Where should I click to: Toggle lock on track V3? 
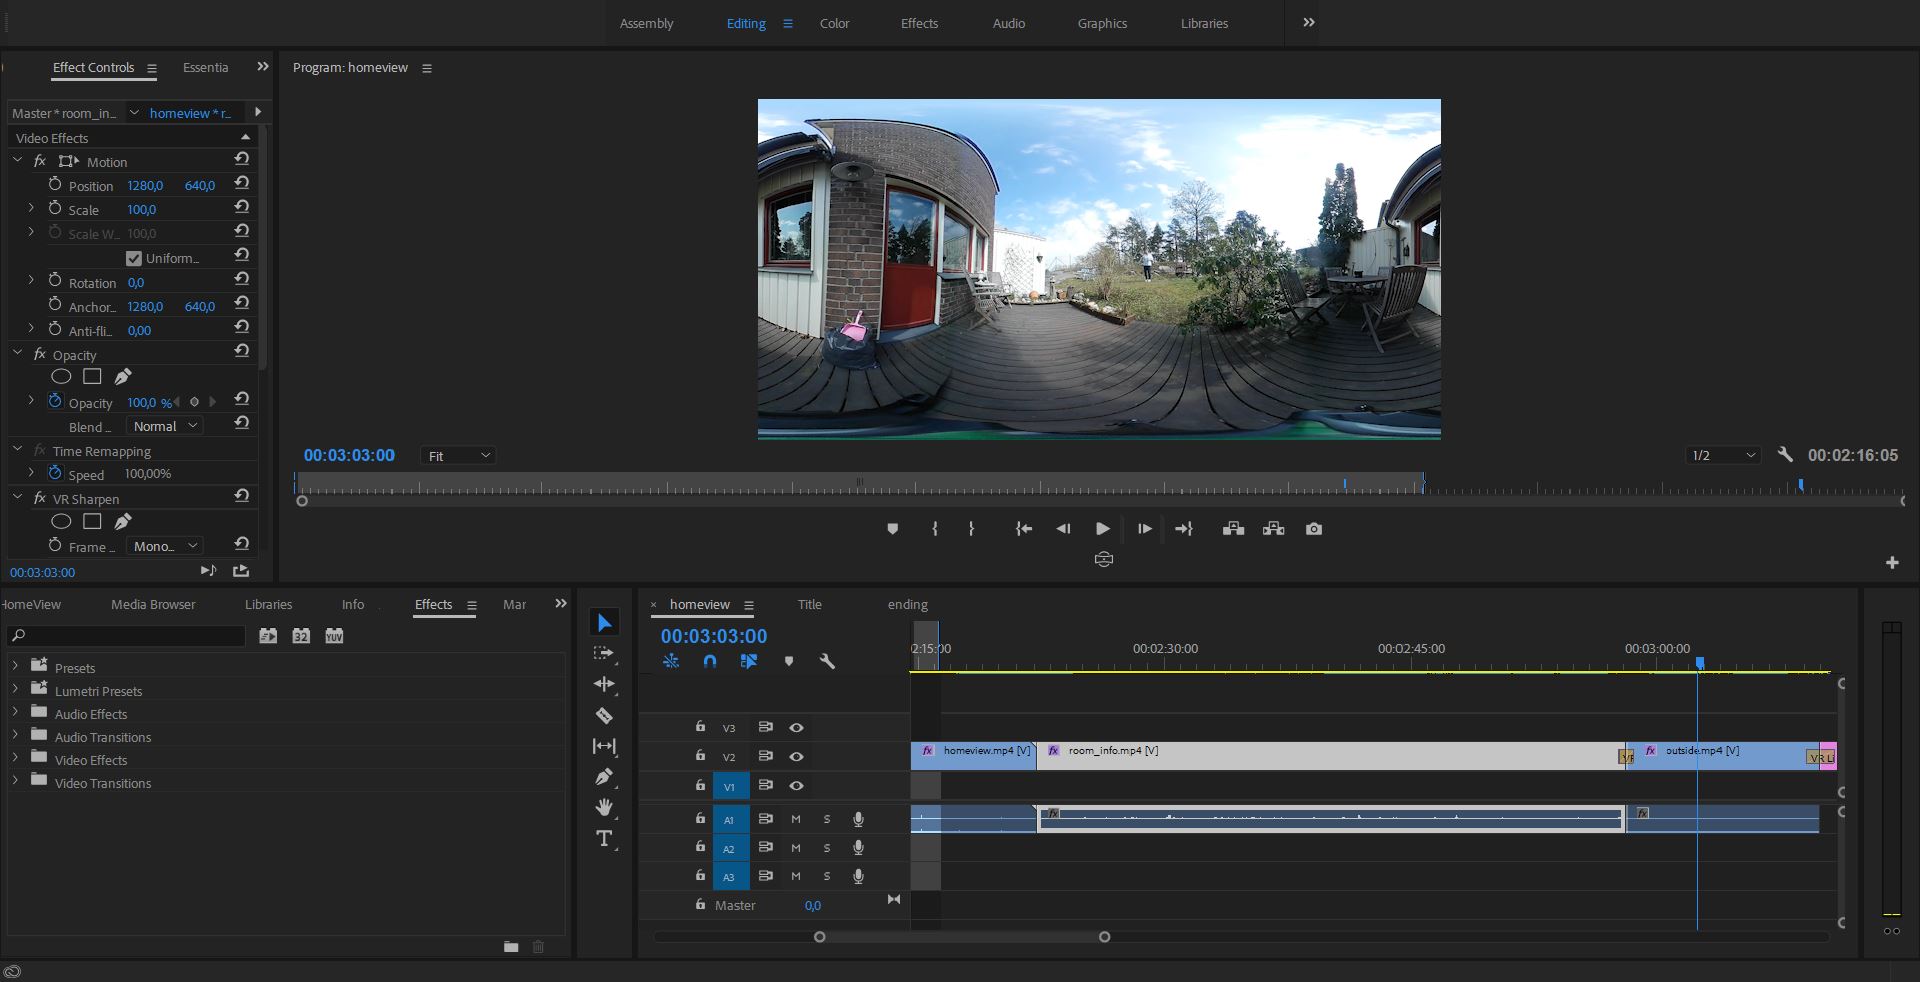pos(700,727)
